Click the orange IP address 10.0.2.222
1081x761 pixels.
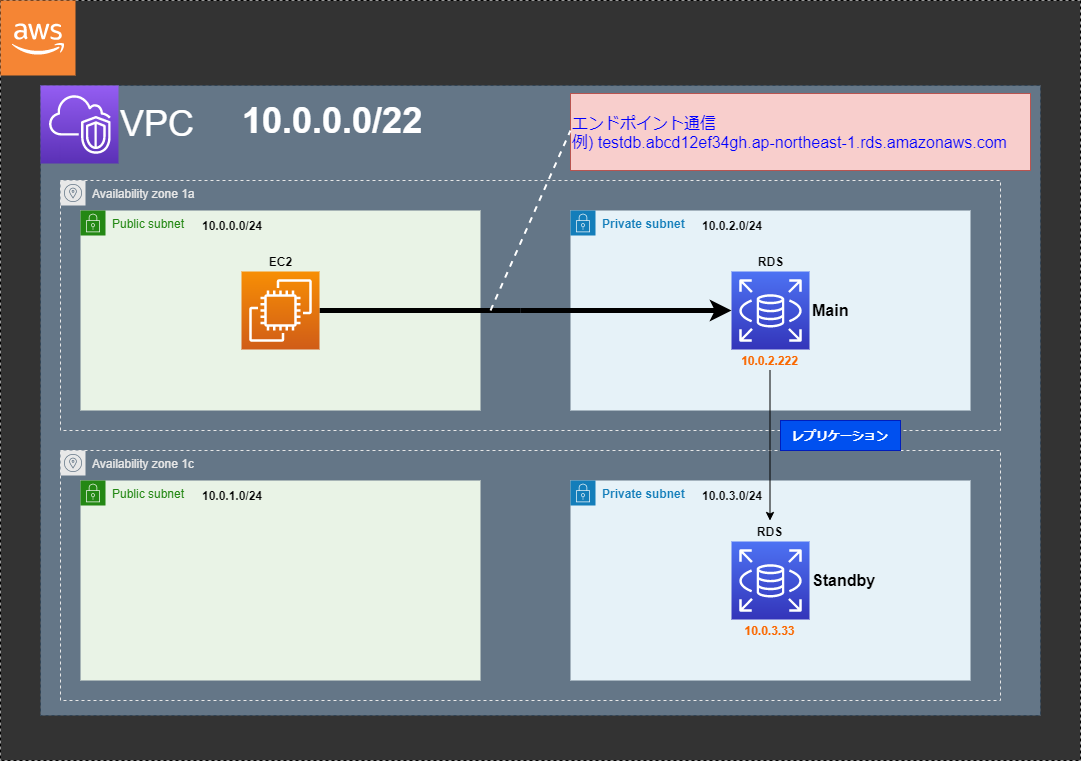pyautogui.click(x=769, y=361)
